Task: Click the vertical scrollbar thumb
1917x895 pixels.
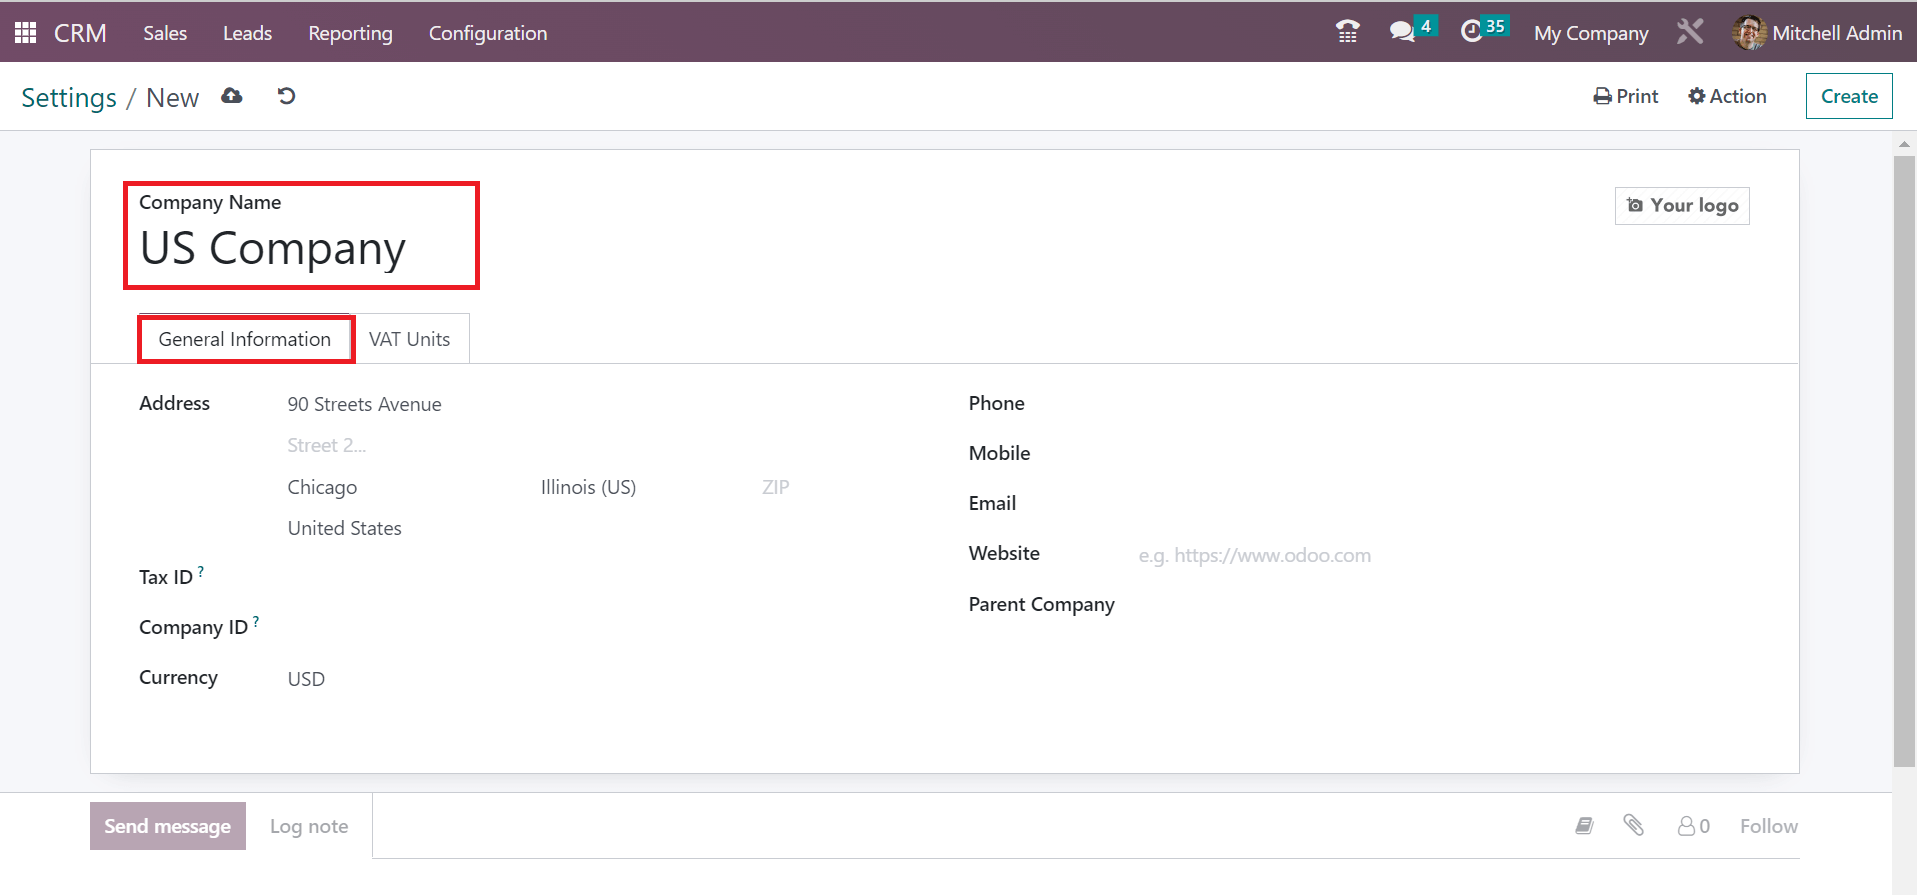Action: [1904, 461]
